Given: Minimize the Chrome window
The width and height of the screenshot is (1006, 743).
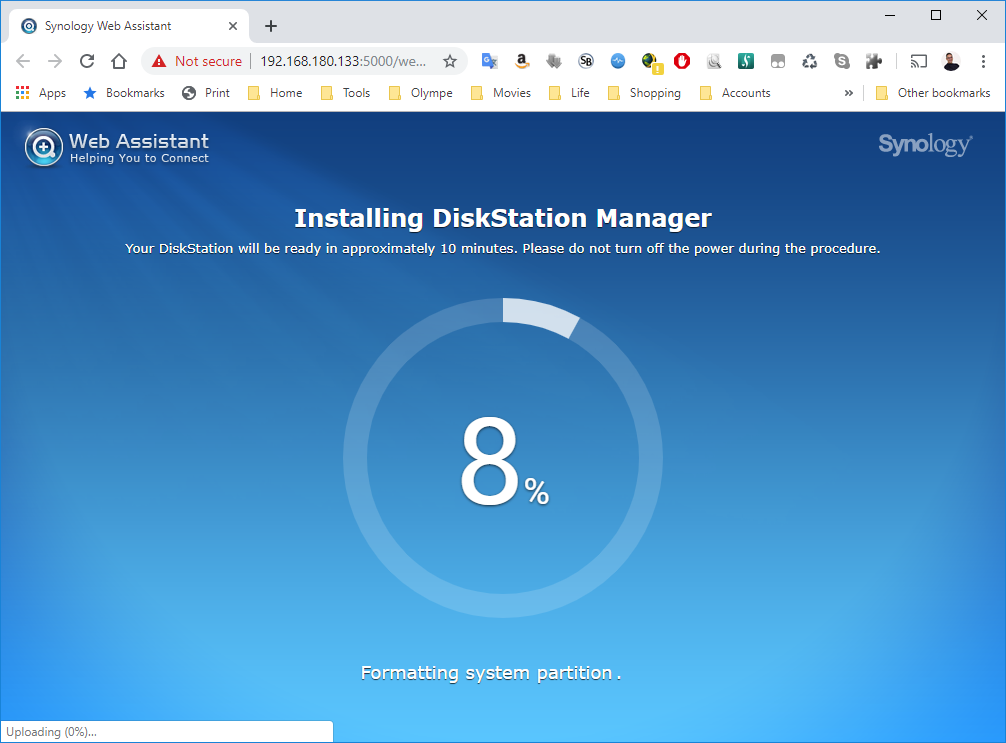Looking at the screenshot, I should click(890, 15).
